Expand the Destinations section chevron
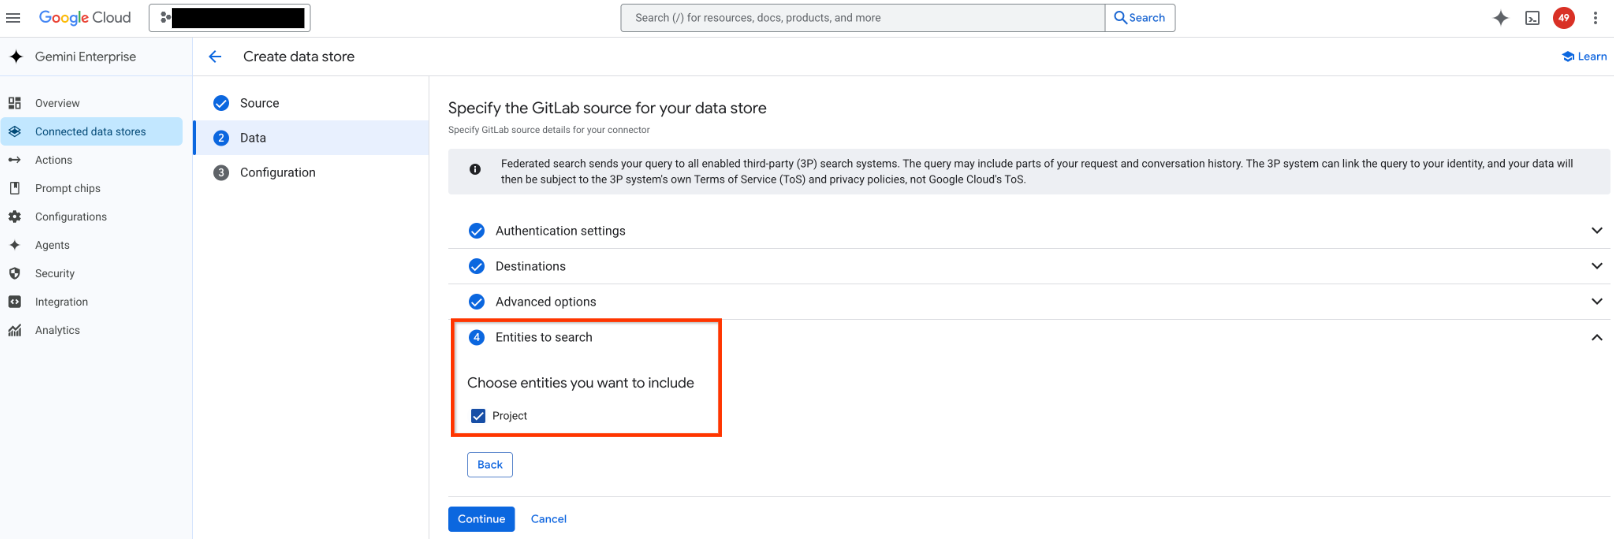This screenshot has height=539, width=1614. click(x=1596, y=266)
